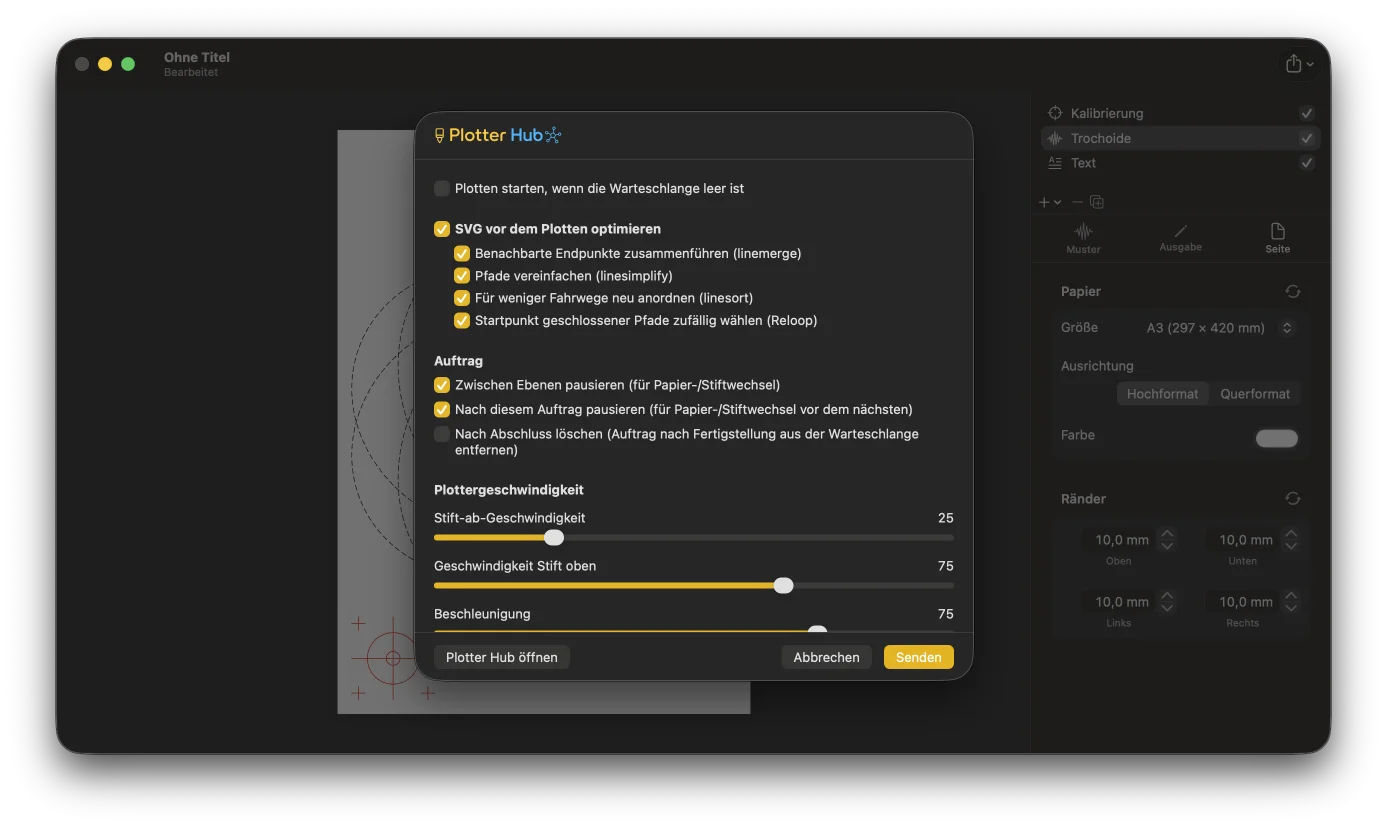Click the red calibration target on canvas
1387x828 pixels.
(393, 658)
